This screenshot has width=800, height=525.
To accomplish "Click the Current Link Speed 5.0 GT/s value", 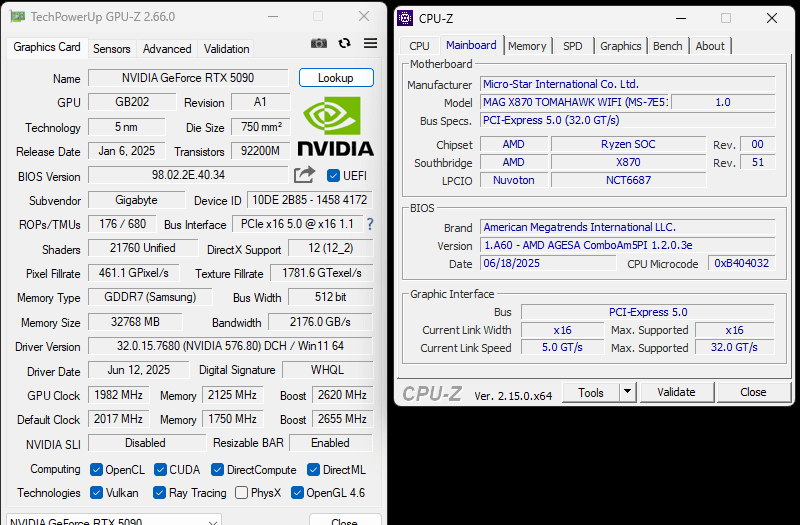I will click(562, 347).
